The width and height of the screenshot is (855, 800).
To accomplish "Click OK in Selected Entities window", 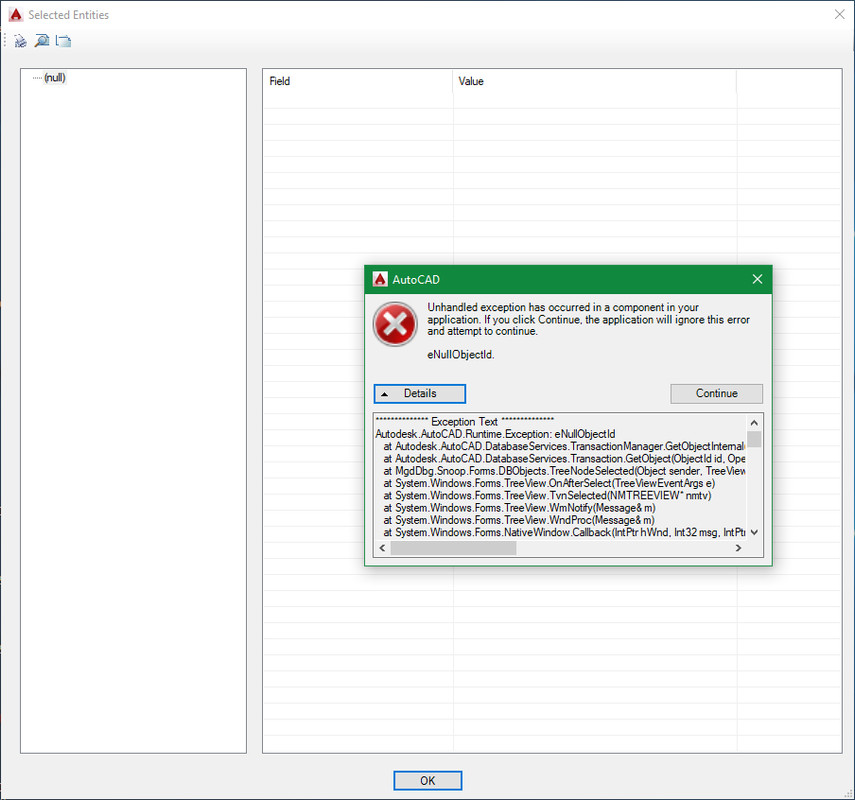I will coord(428,780).
